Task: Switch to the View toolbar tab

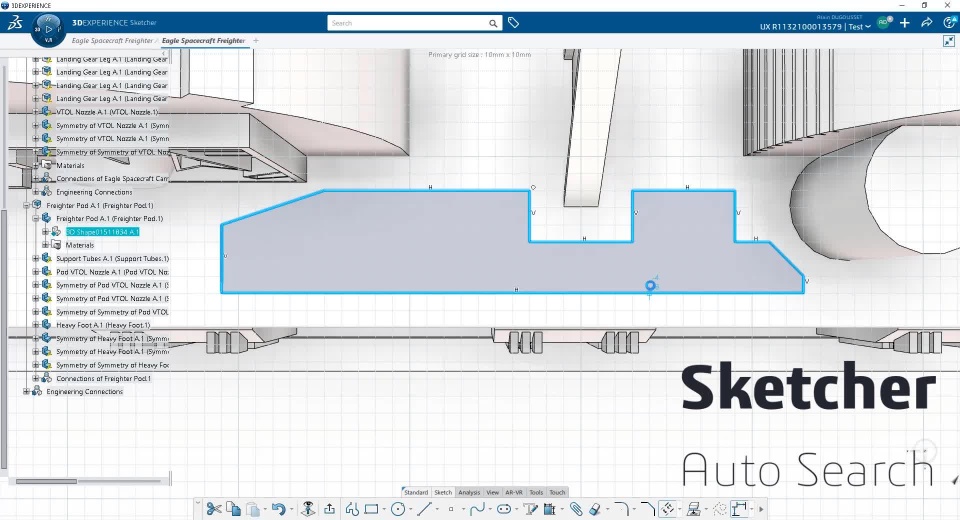Action: pos(493,492)
